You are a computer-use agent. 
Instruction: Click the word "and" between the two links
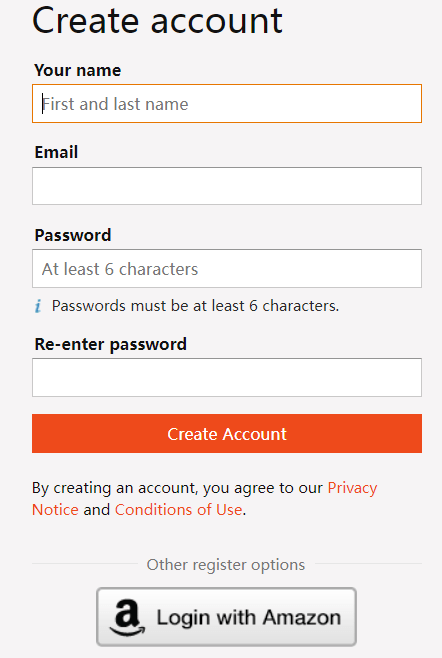pos(97,509)
